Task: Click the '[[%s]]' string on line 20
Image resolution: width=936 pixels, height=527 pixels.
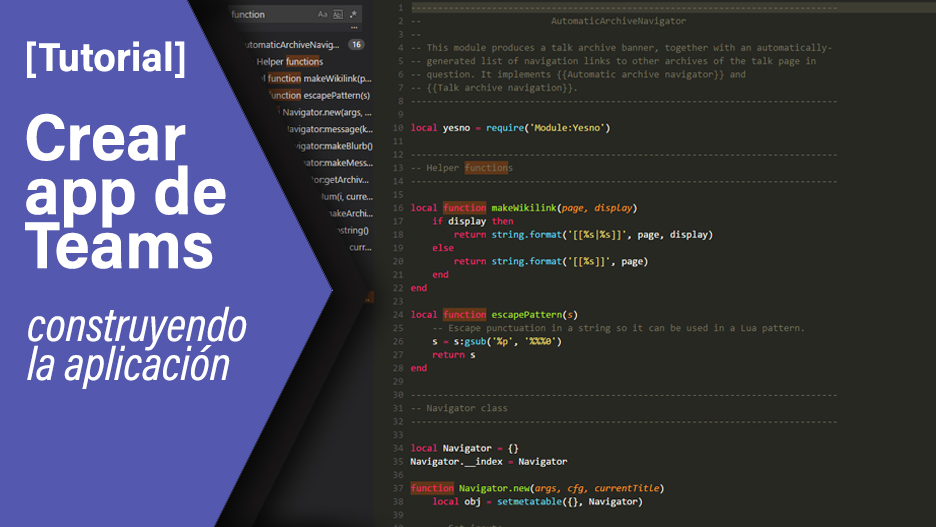Action: pos(589,261)
